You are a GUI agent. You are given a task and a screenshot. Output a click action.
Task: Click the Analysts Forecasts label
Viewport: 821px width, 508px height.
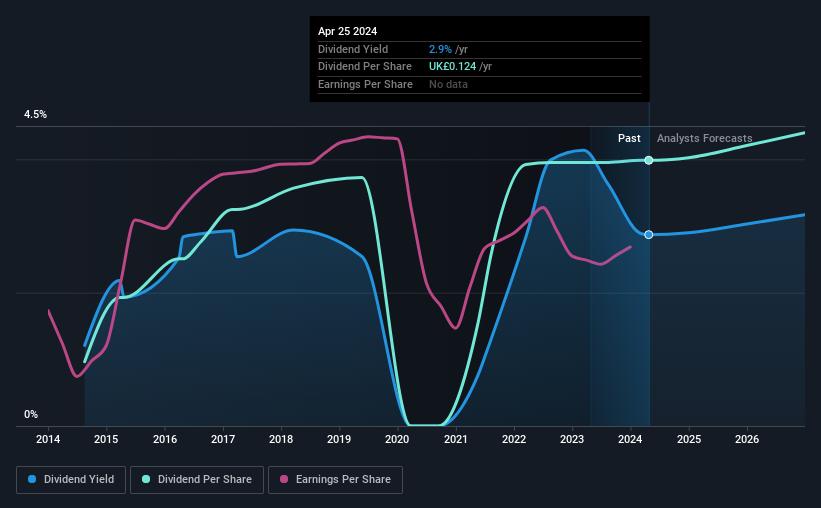[704, 138]
